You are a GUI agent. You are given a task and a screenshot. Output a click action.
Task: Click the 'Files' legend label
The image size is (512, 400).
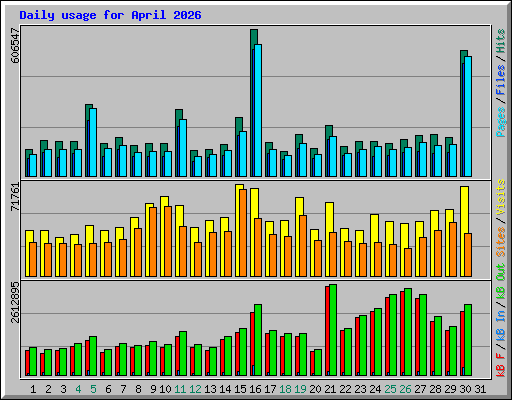click(501, 80)
